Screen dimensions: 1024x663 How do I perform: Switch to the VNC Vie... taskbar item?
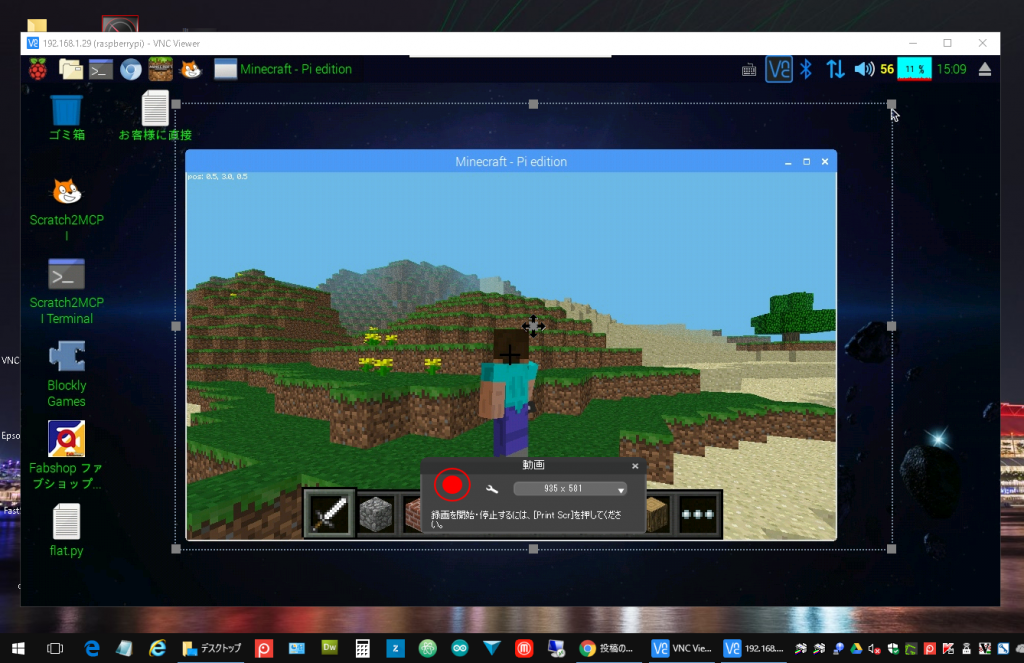tap(682, 648)
